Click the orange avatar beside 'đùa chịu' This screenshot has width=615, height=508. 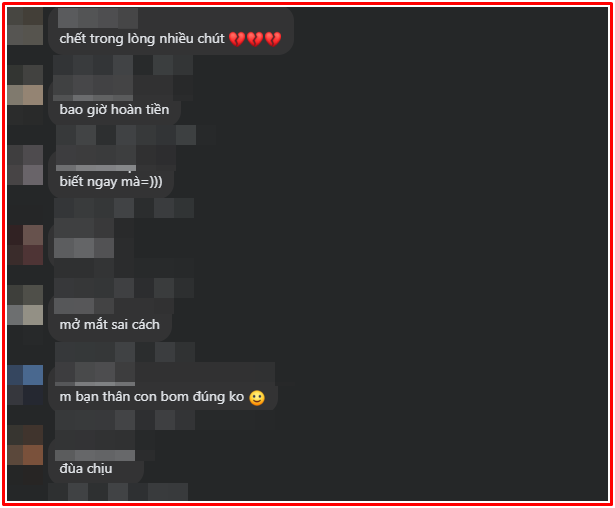(x=25, y=445)
